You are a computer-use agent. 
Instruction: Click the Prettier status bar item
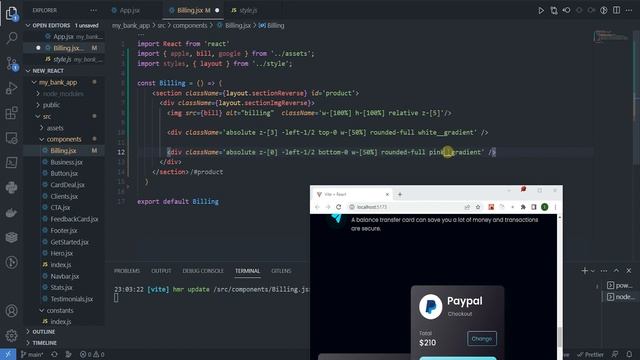click(590, 354)
